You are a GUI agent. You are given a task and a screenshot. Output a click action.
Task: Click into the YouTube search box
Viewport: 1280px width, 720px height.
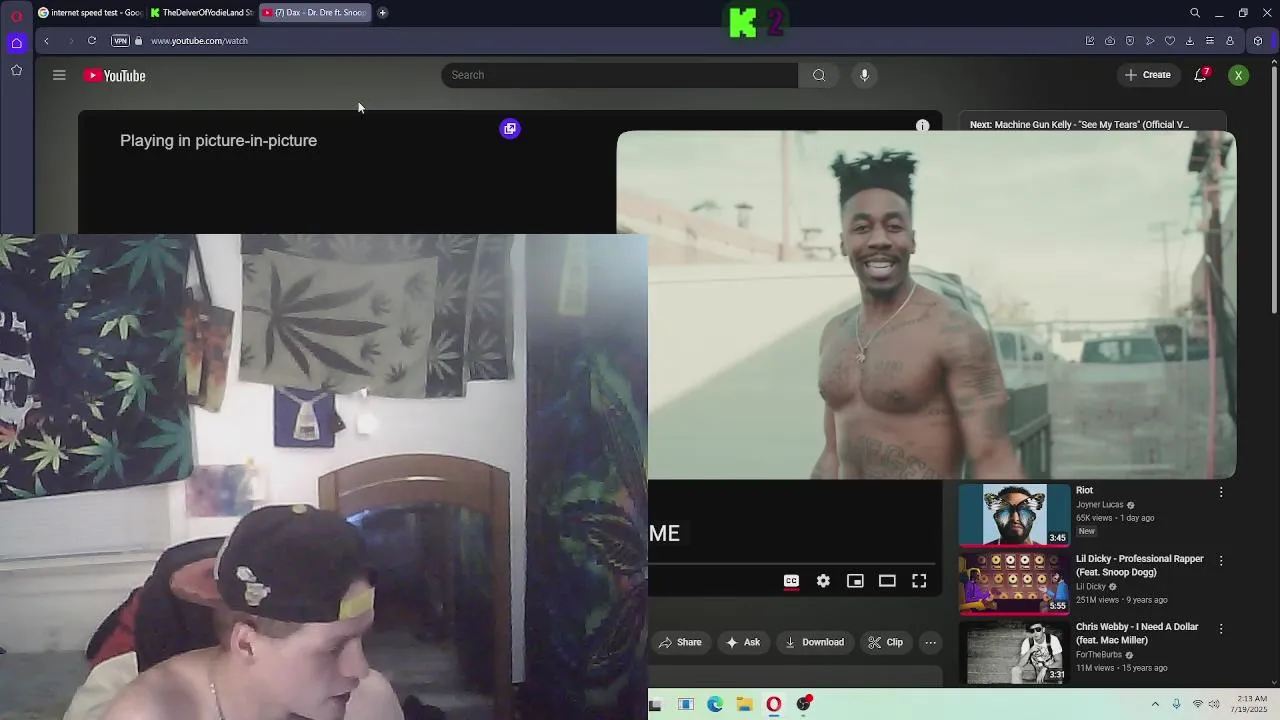pyautogui.click(x=619, y=75)
